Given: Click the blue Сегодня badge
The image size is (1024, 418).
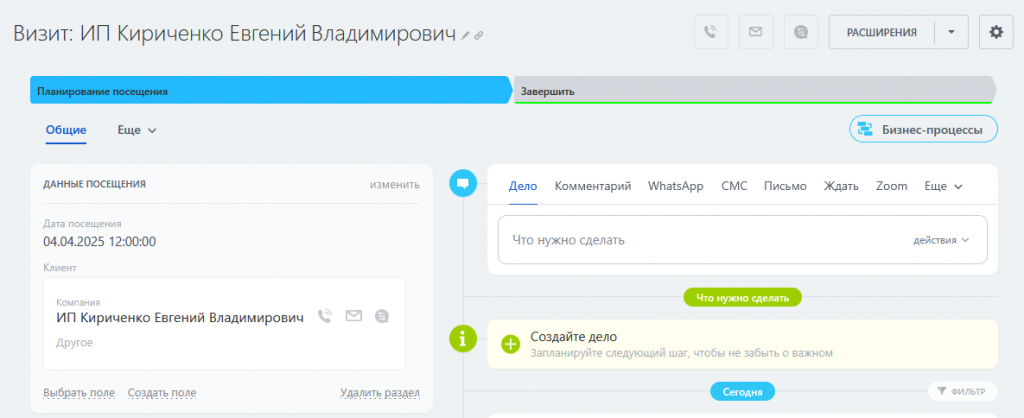Looking at the screenshot, I should click(743, 392).
